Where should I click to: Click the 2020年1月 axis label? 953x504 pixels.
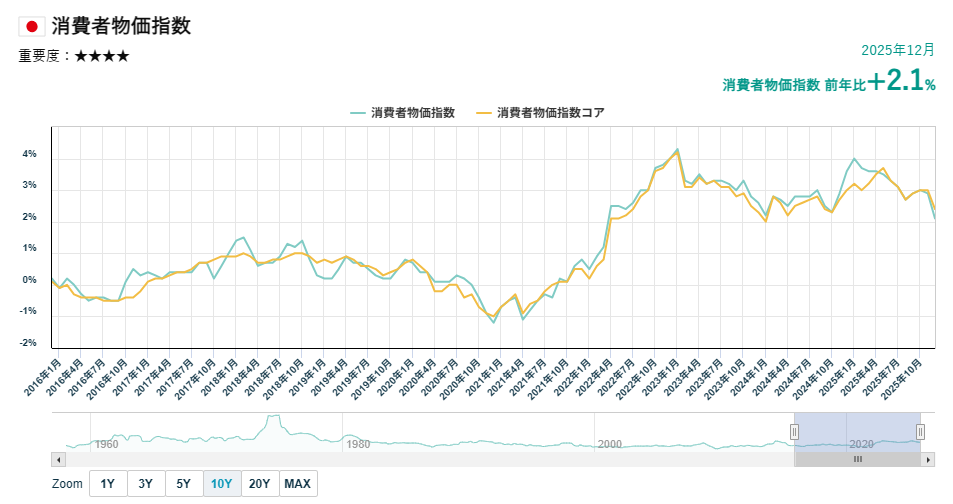click(396, 378)
